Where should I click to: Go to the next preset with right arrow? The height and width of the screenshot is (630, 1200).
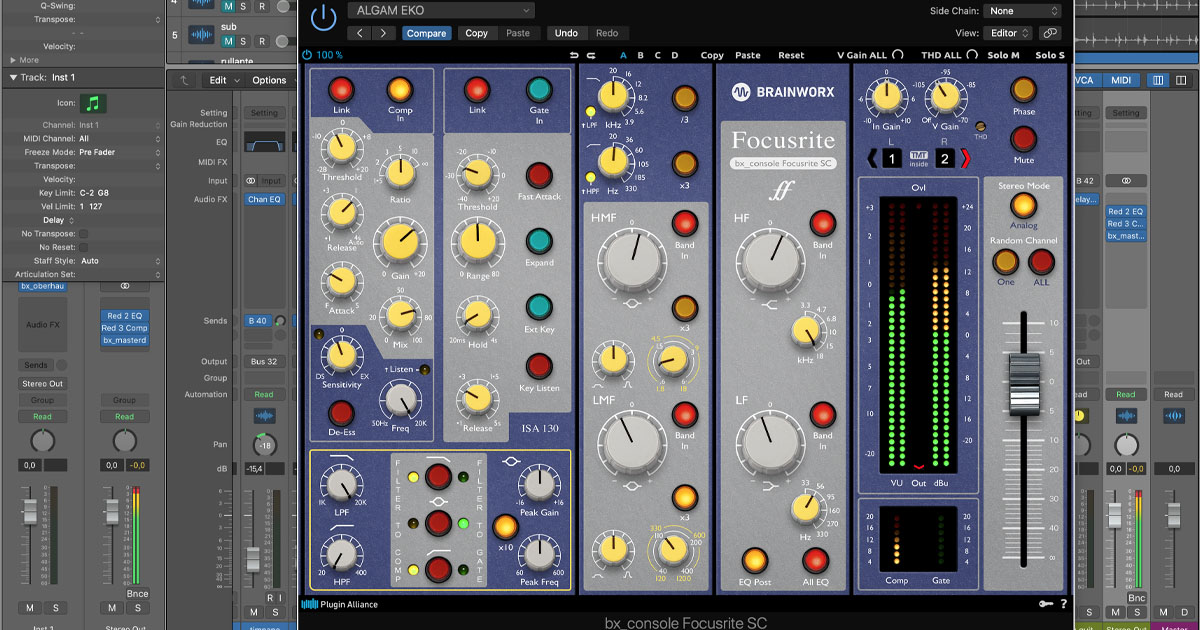point(385,33)
